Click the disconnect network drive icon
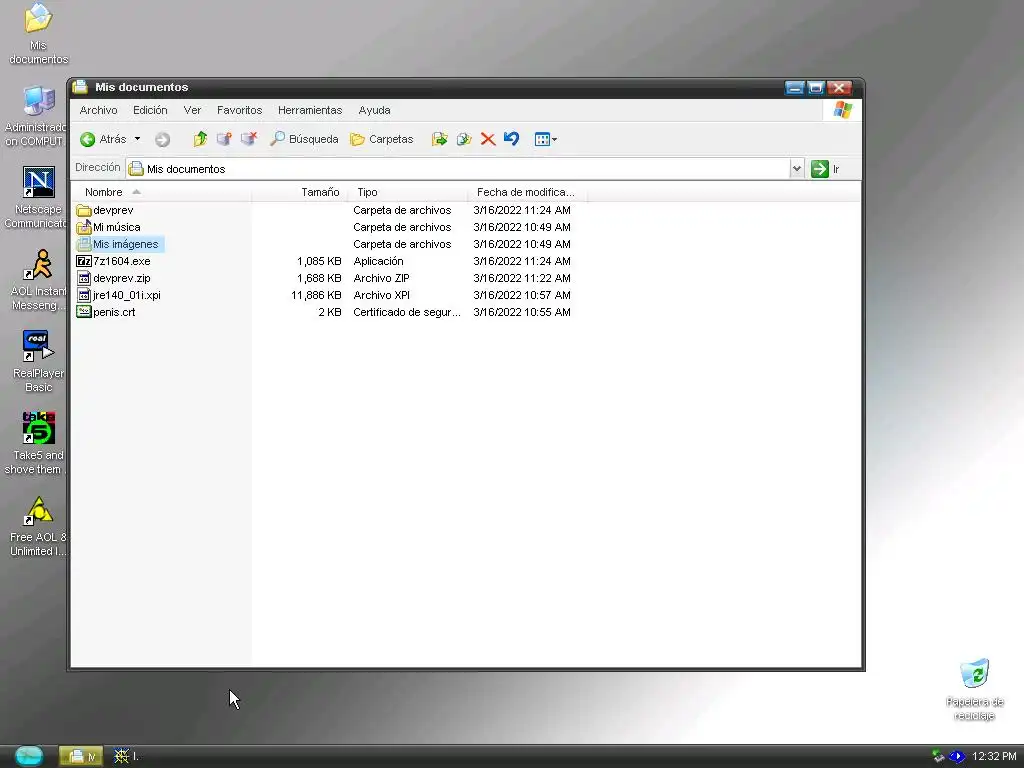 (x=249, y=138)
